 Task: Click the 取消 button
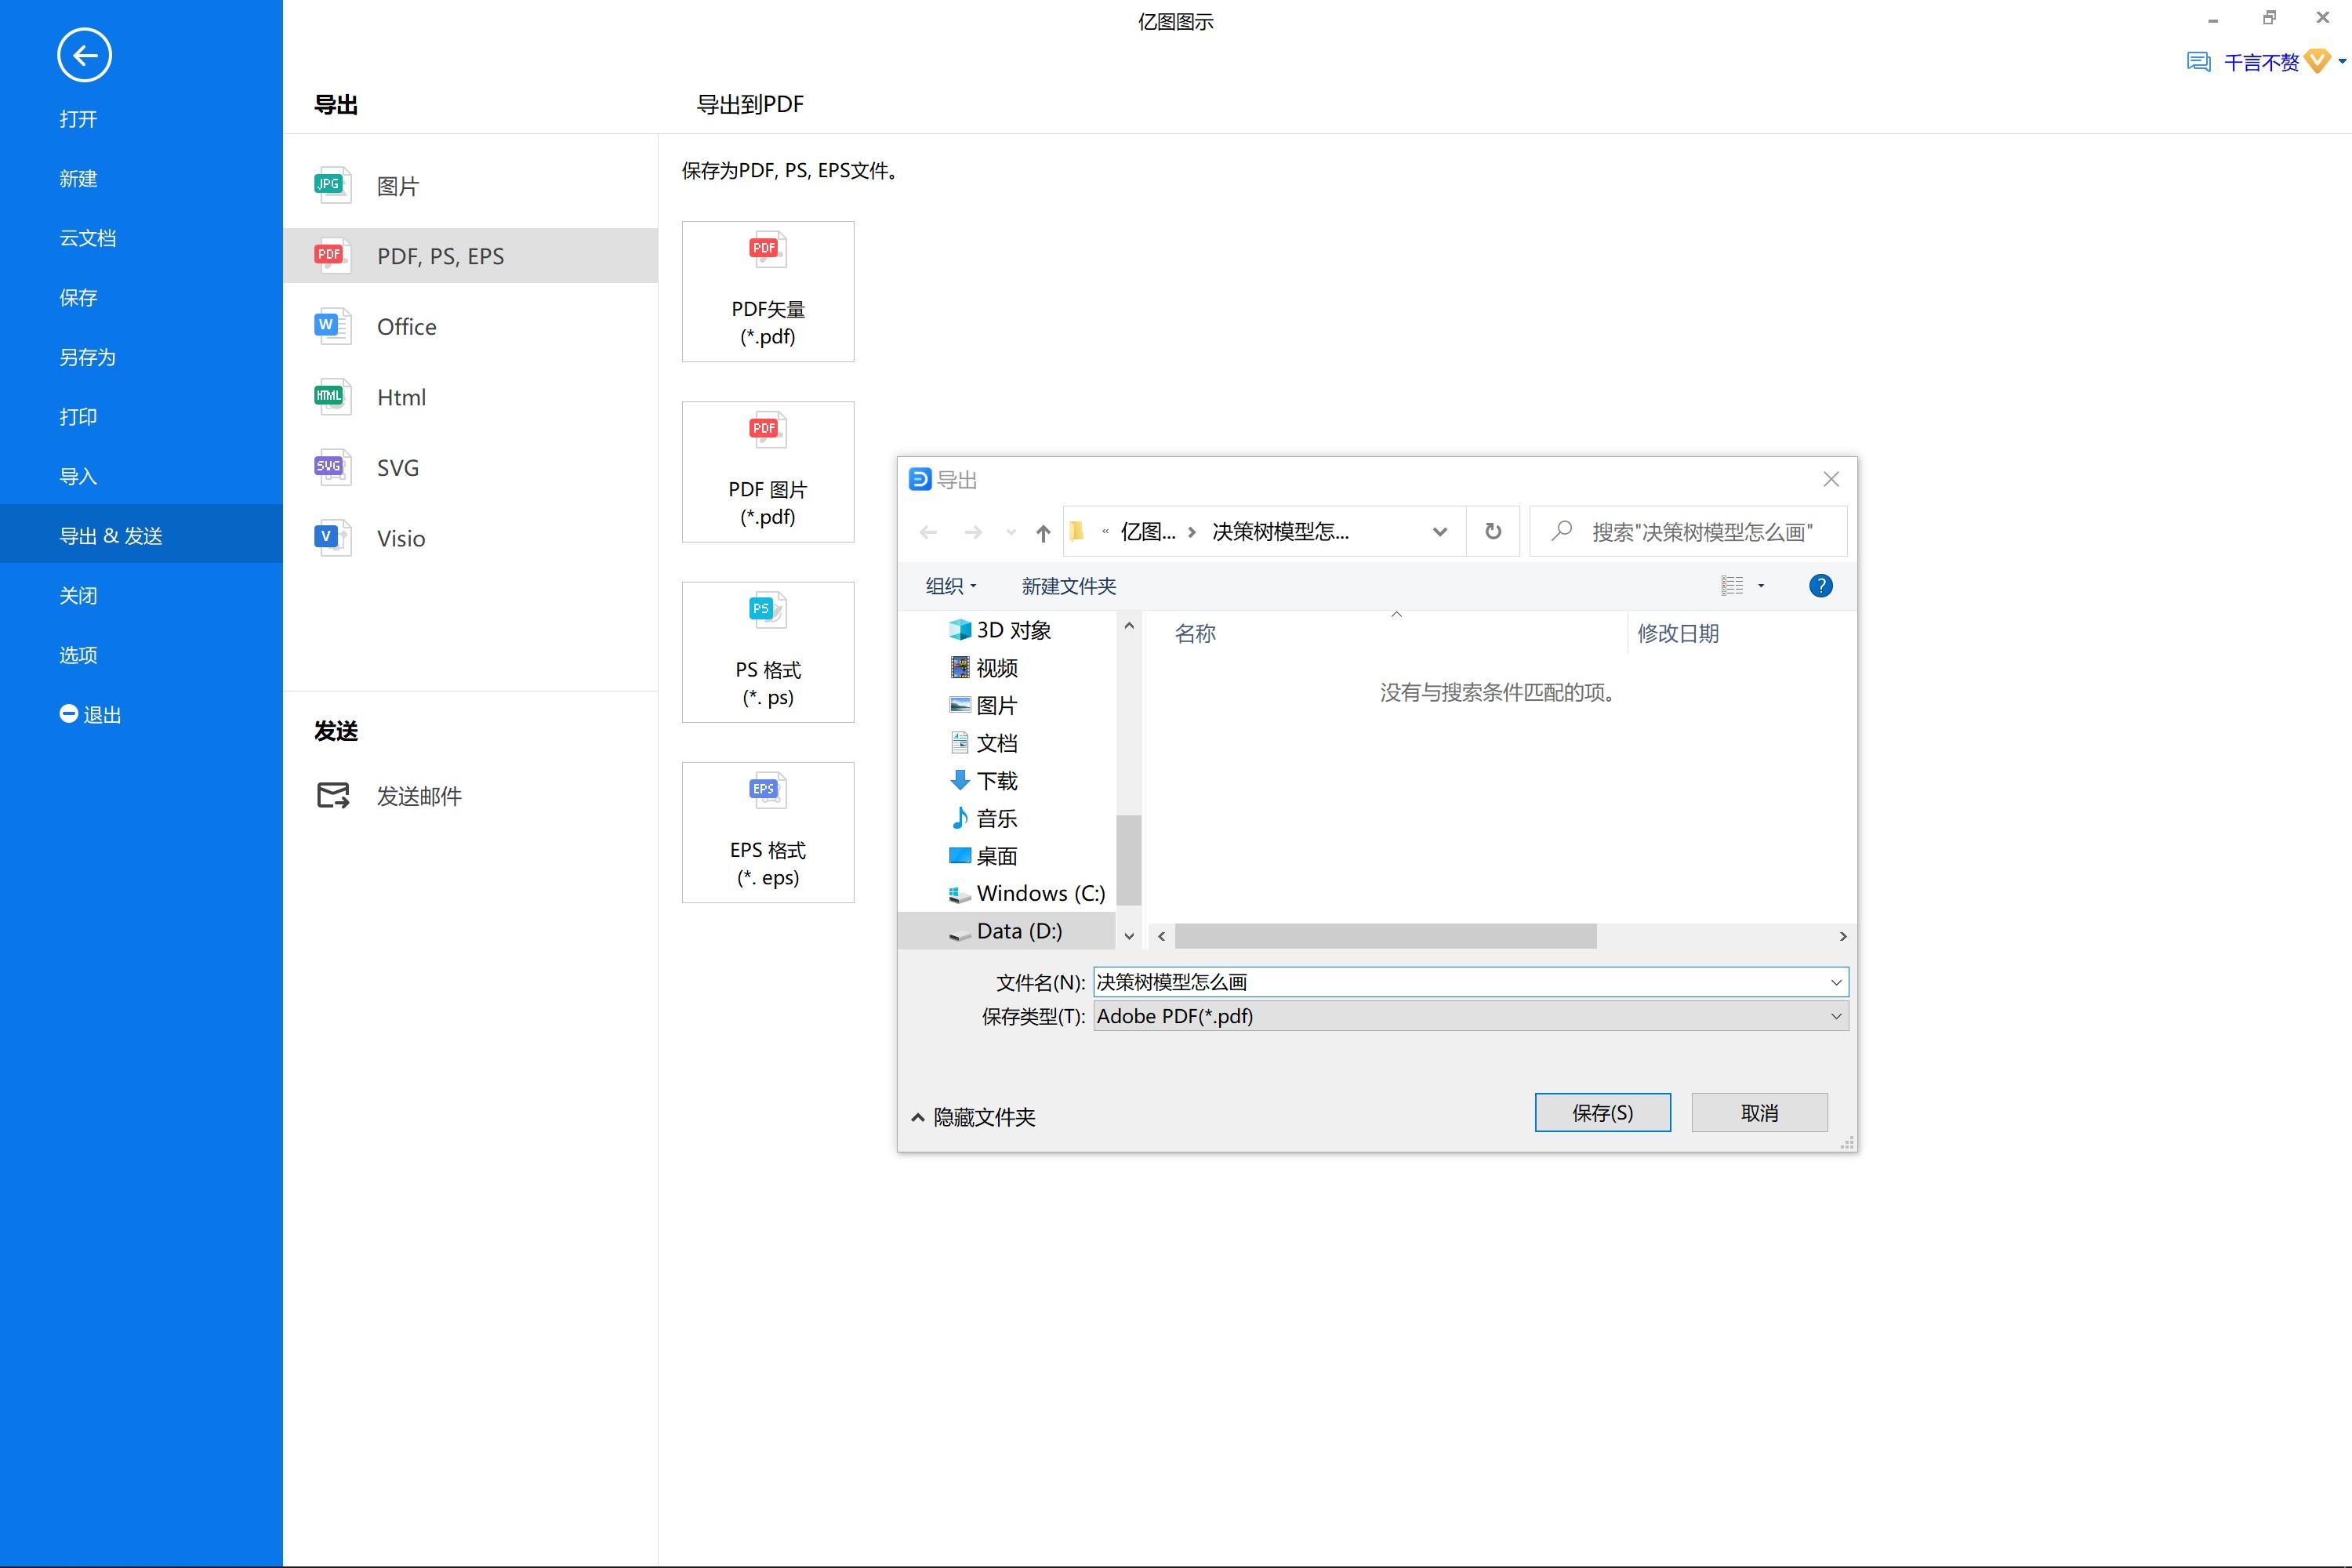click(1759, 1112)
